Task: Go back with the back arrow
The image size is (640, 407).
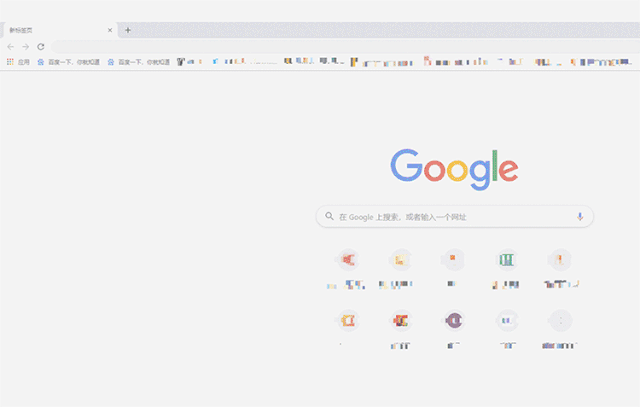Action: pos(11,47)
